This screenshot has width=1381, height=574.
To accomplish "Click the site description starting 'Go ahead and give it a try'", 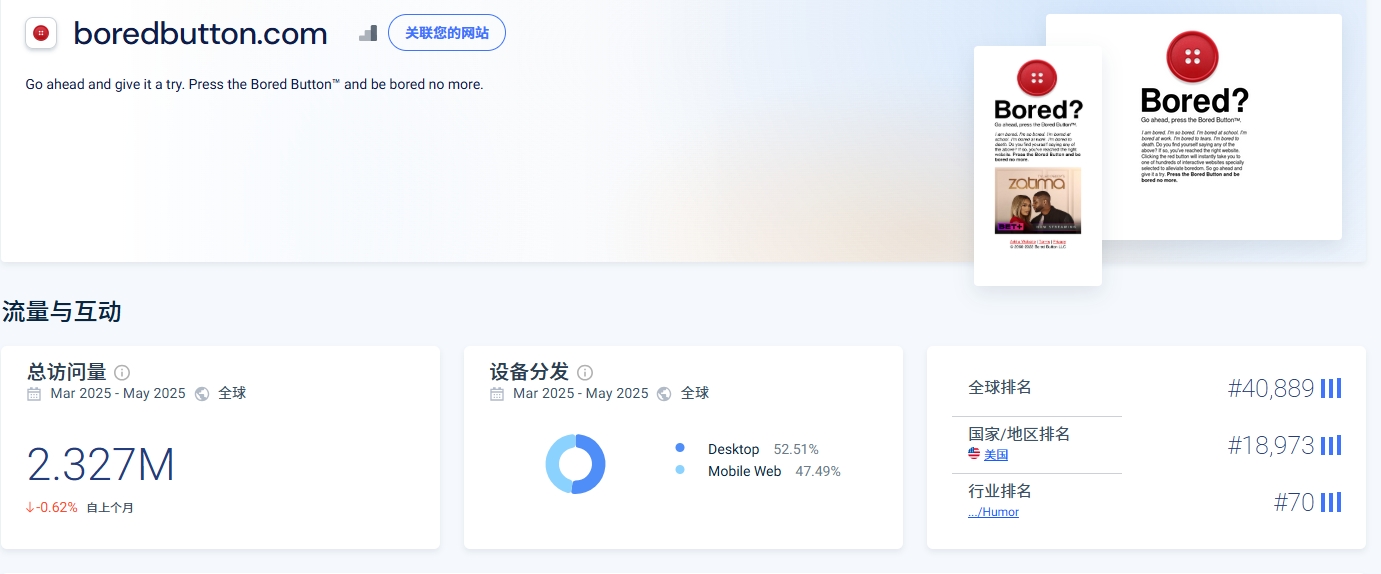I will coord(254,85).
